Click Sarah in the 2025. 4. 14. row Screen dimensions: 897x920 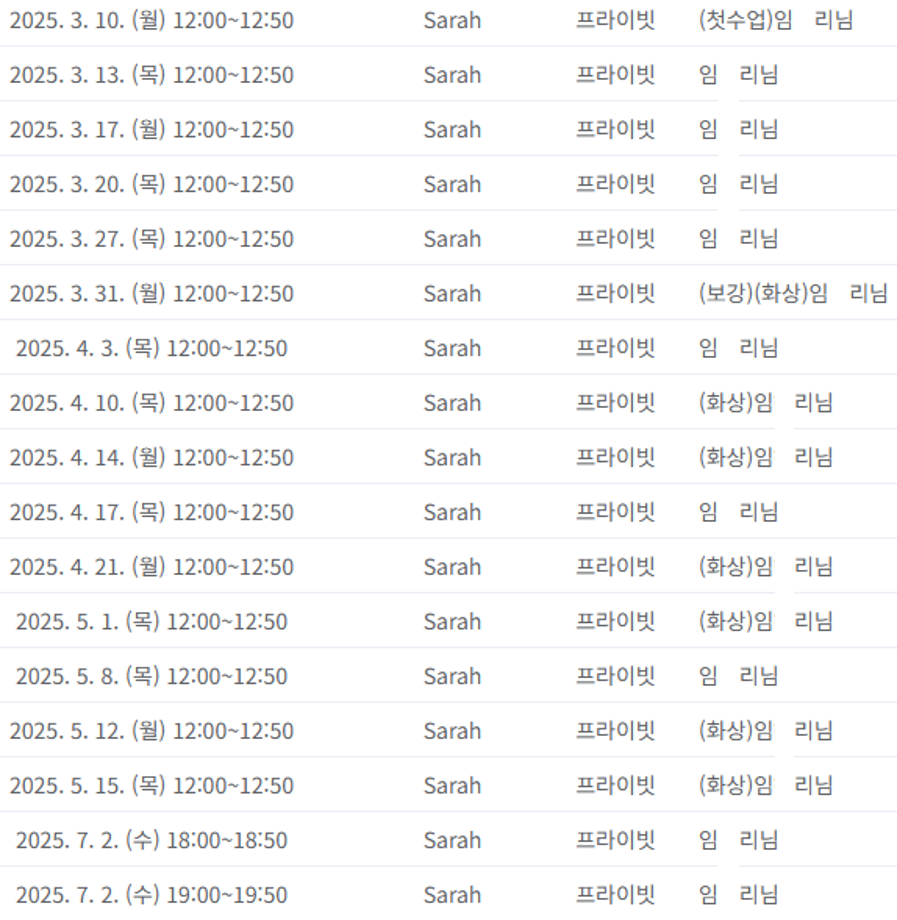click(x=452, y=458)
